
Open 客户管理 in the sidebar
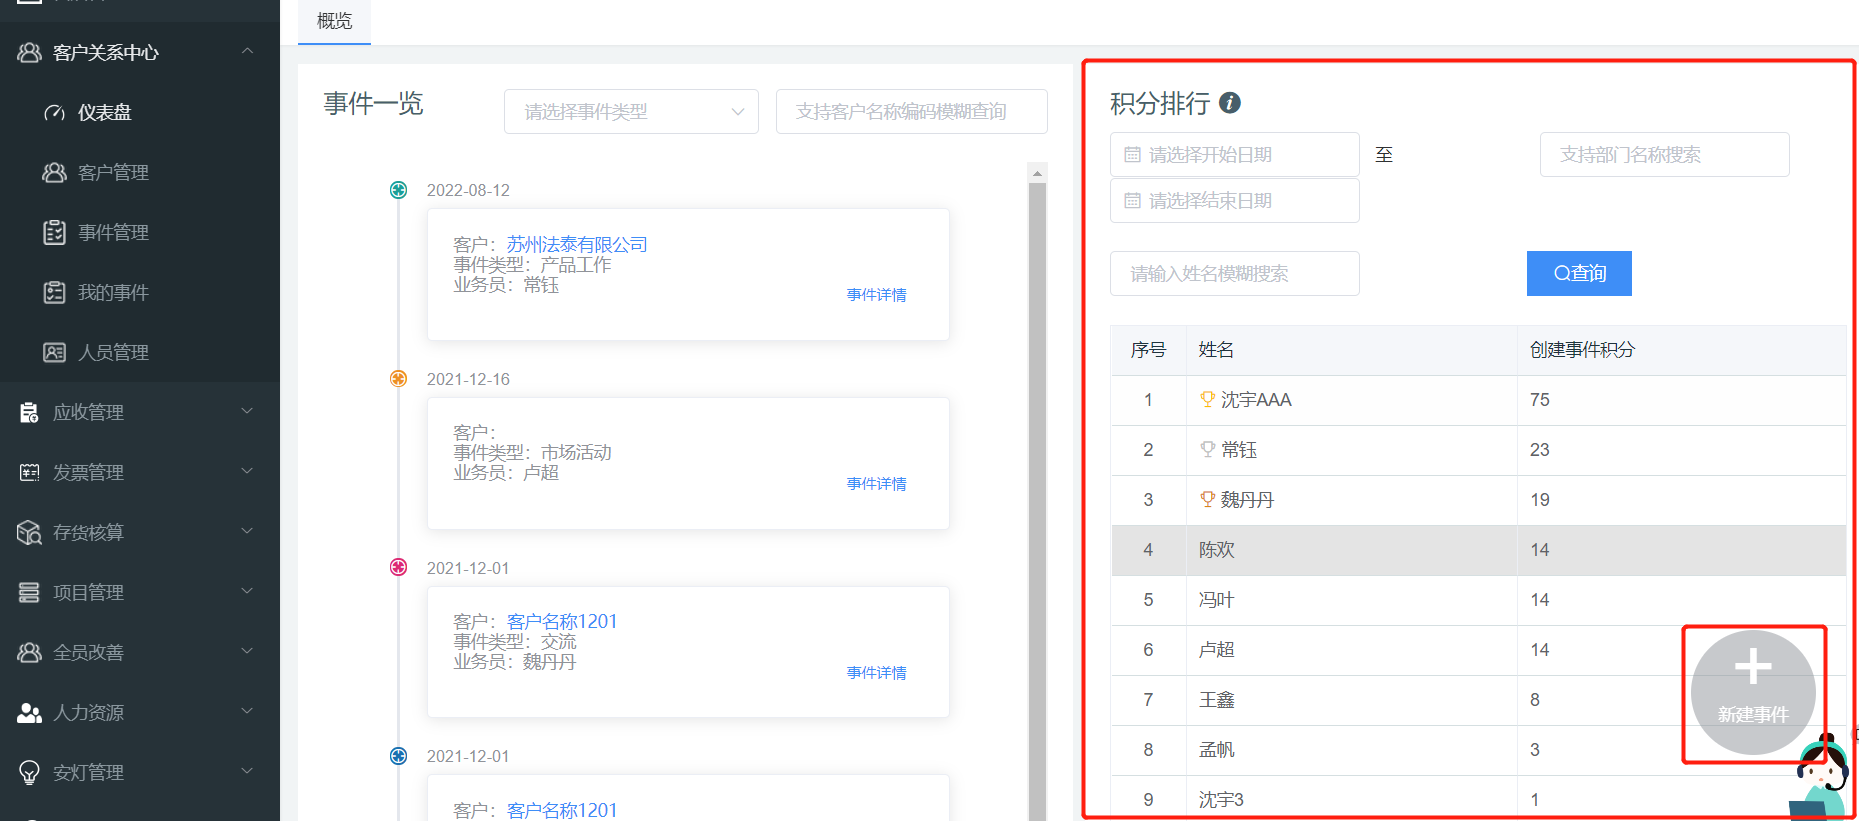[113, 173]
